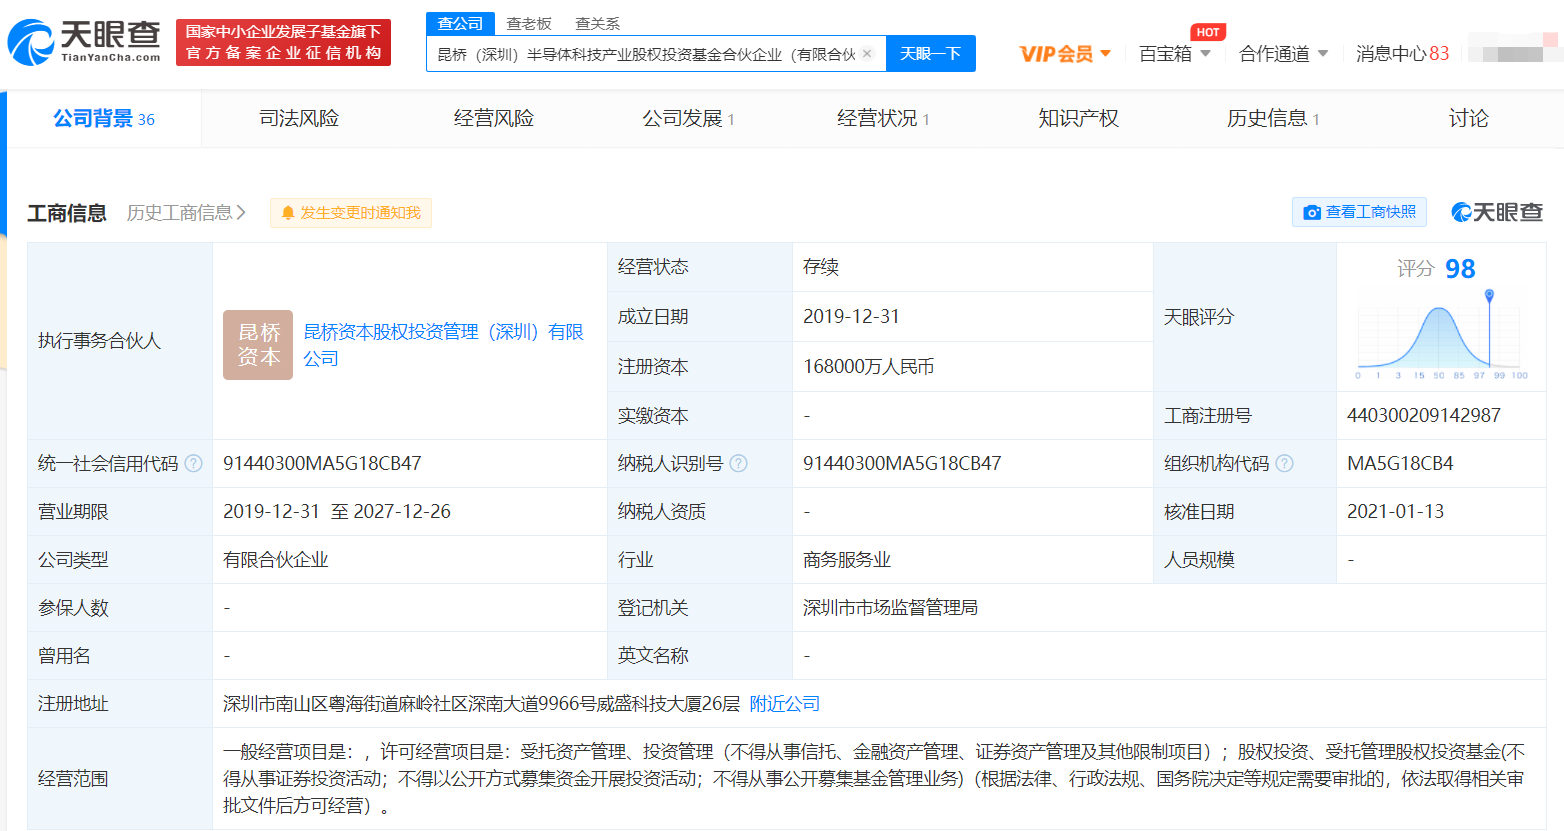Click the red 国家中小企业发展子基金旗下 banner
This screenshot has height=831, width=1564.
pos(283,42)
